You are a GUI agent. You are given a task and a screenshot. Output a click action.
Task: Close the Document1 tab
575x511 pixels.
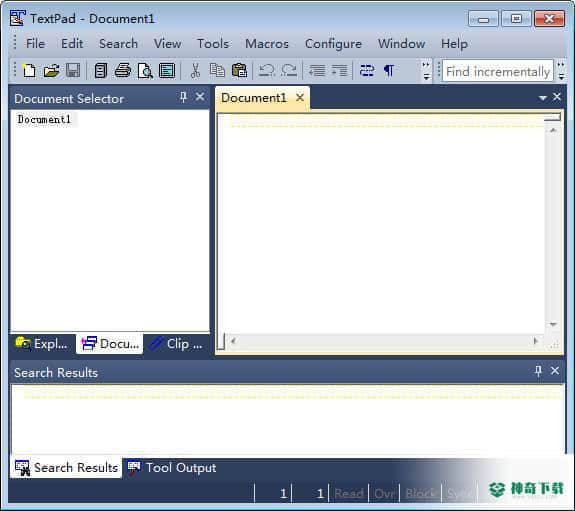click(300, 98)
